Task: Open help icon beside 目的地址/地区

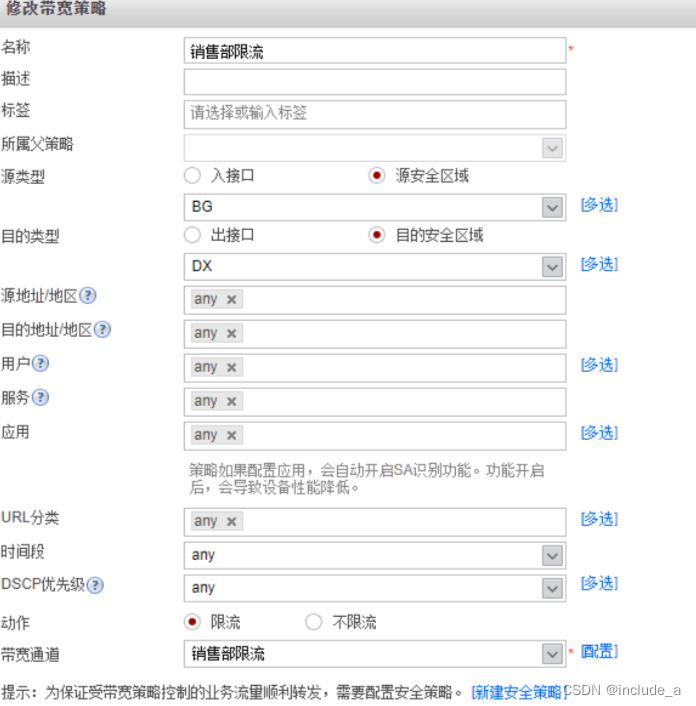Action: tap(103, 330)
